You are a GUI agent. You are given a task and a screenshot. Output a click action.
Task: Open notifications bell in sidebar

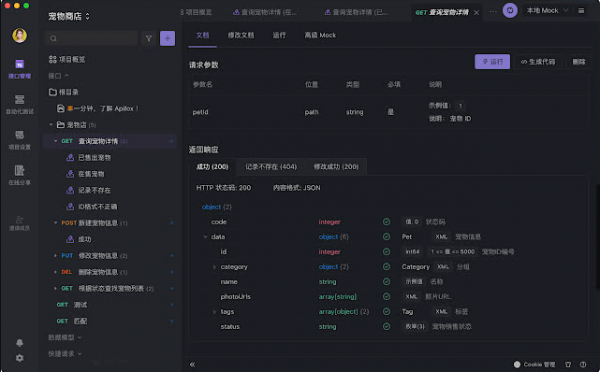(20, 343)
